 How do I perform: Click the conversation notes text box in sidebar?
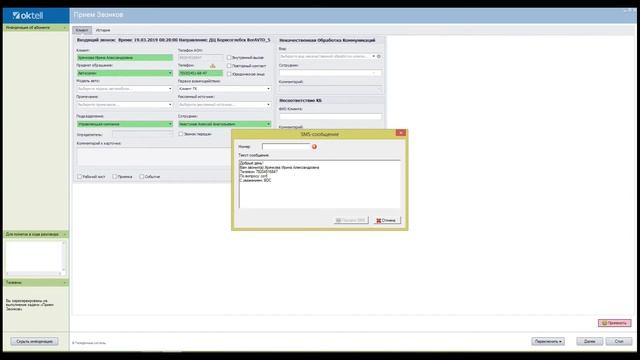pos(33,257)
